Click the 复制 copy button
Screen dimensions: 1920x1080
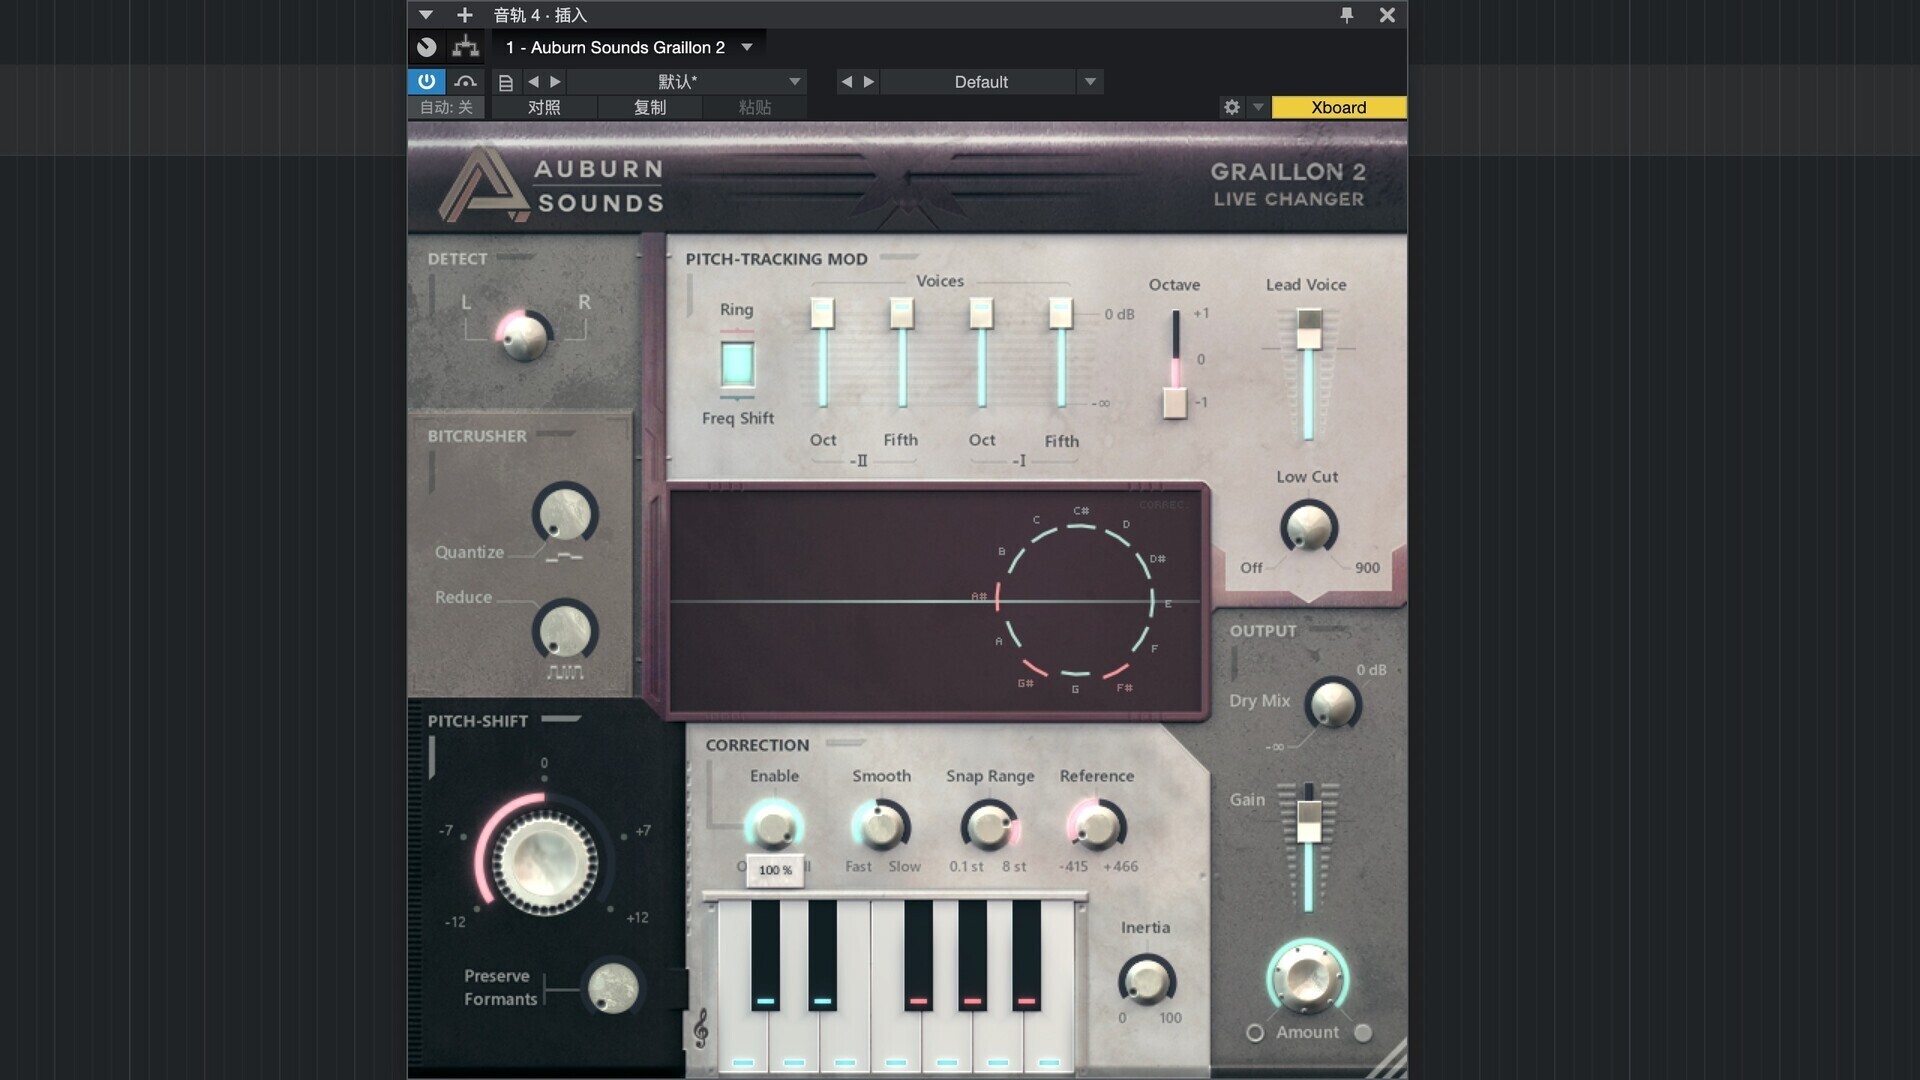click(650, 107)
